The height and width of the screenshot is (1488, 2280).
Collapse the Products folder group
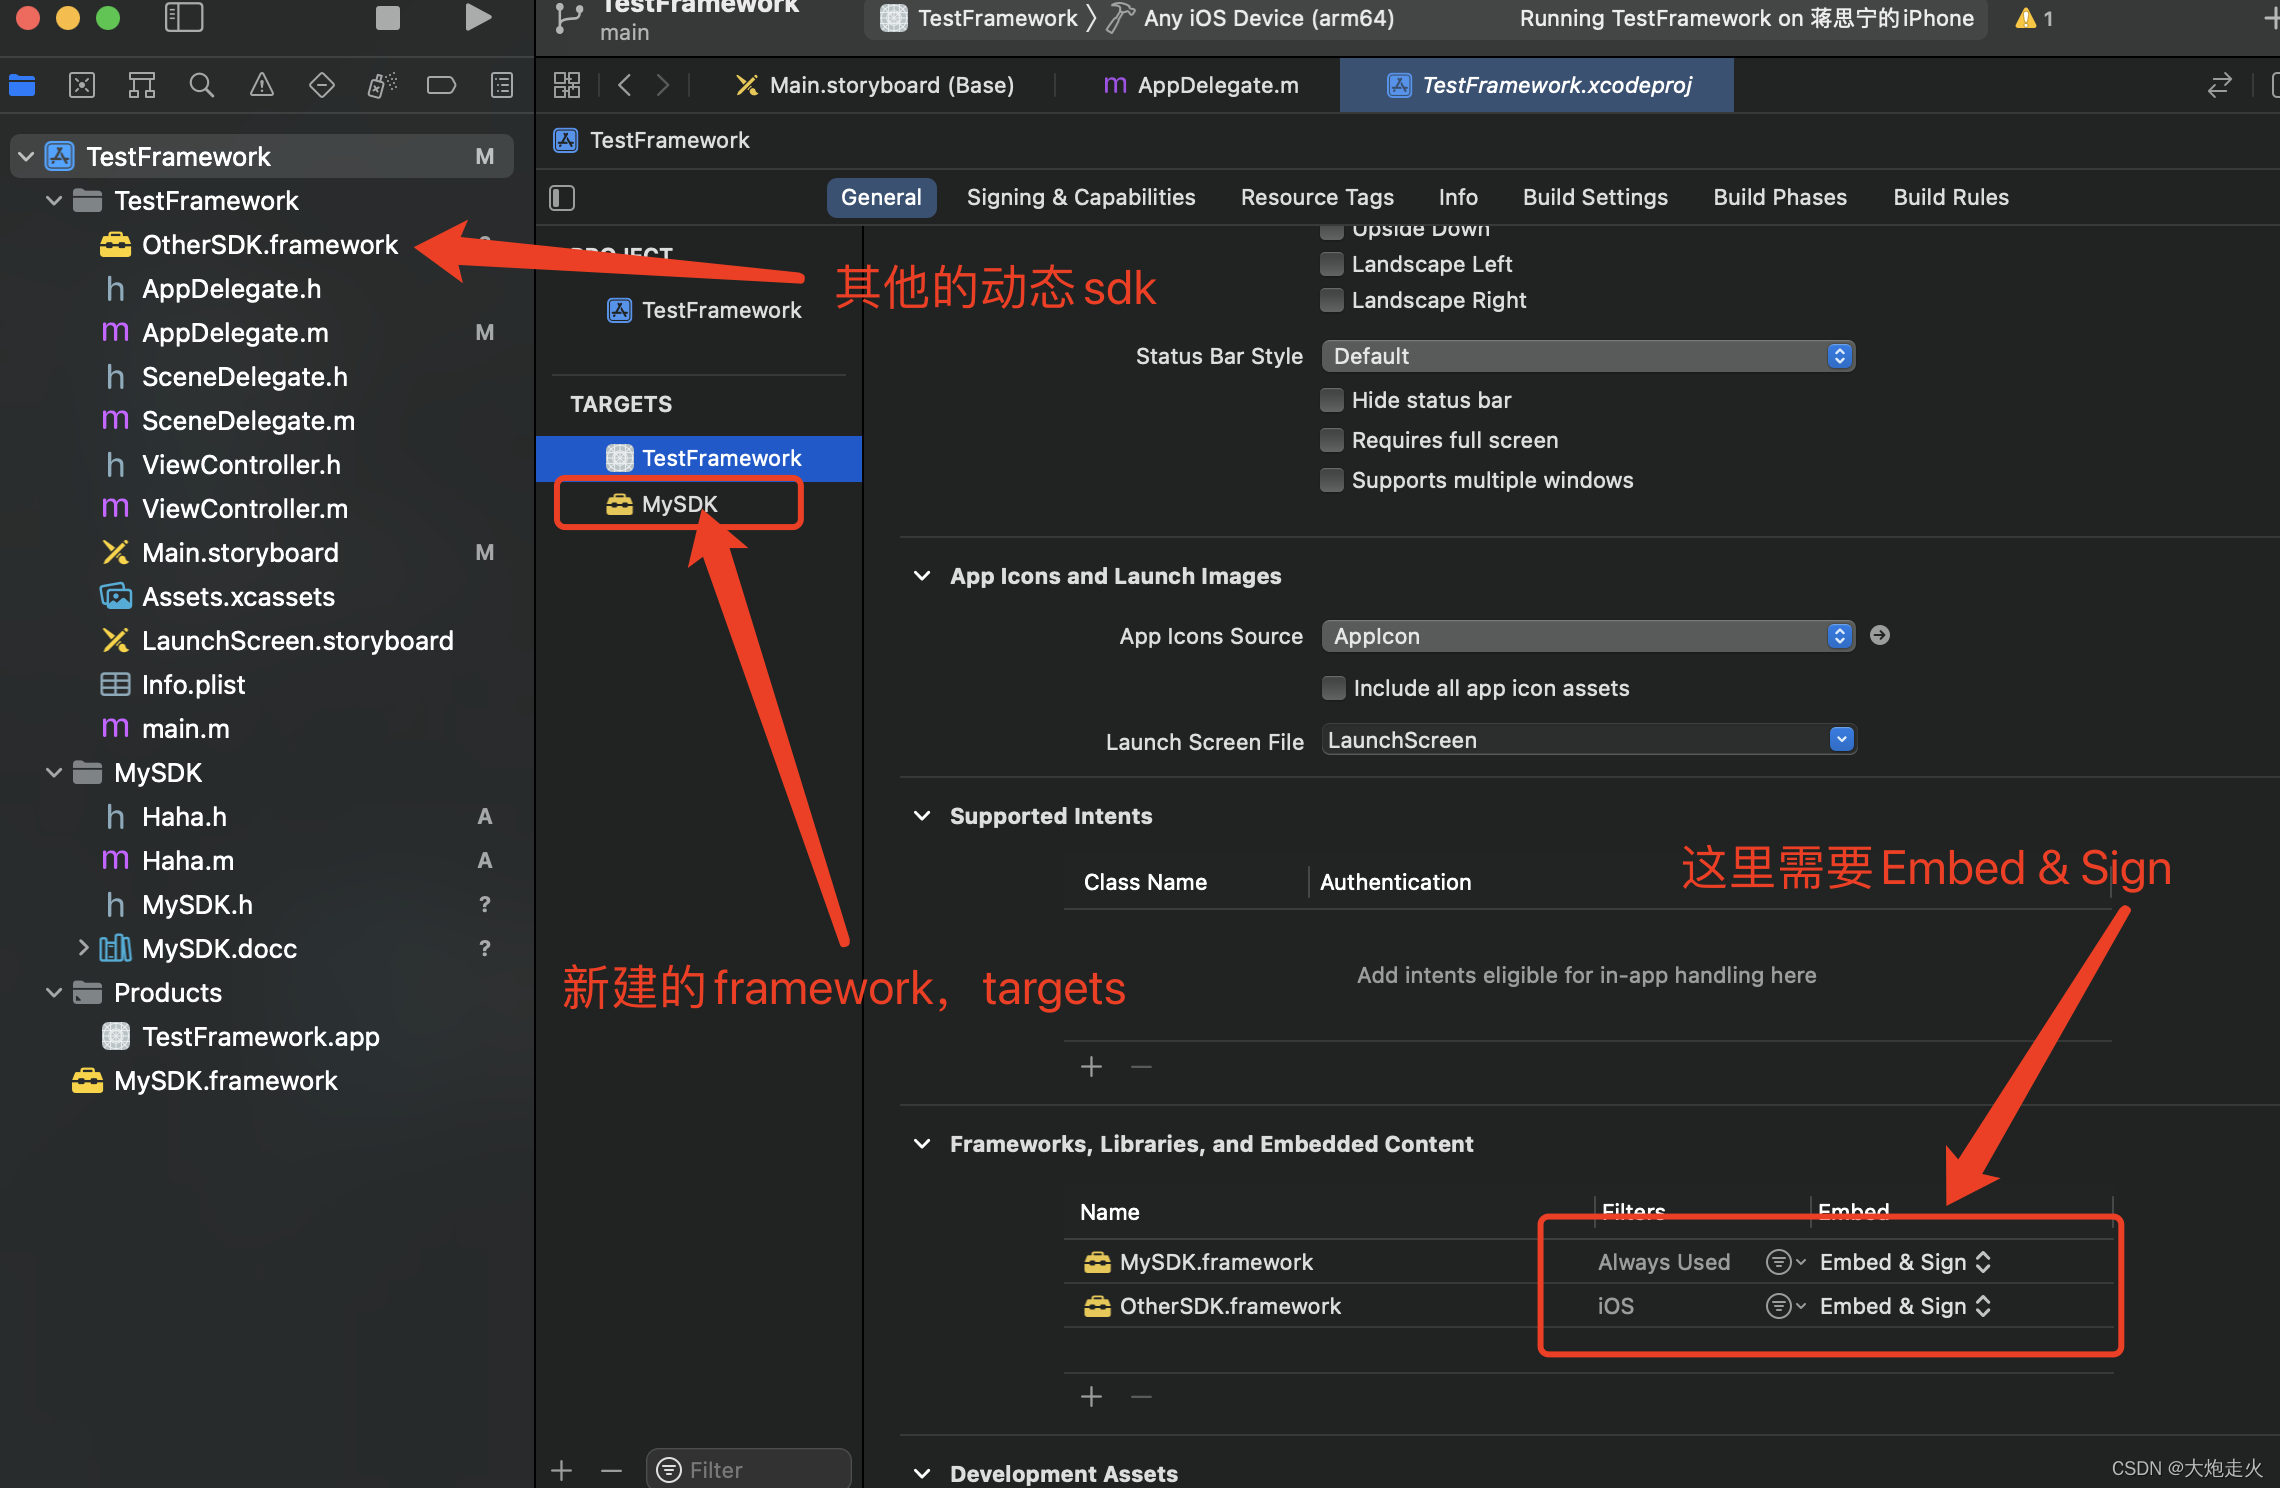point(54,993)
